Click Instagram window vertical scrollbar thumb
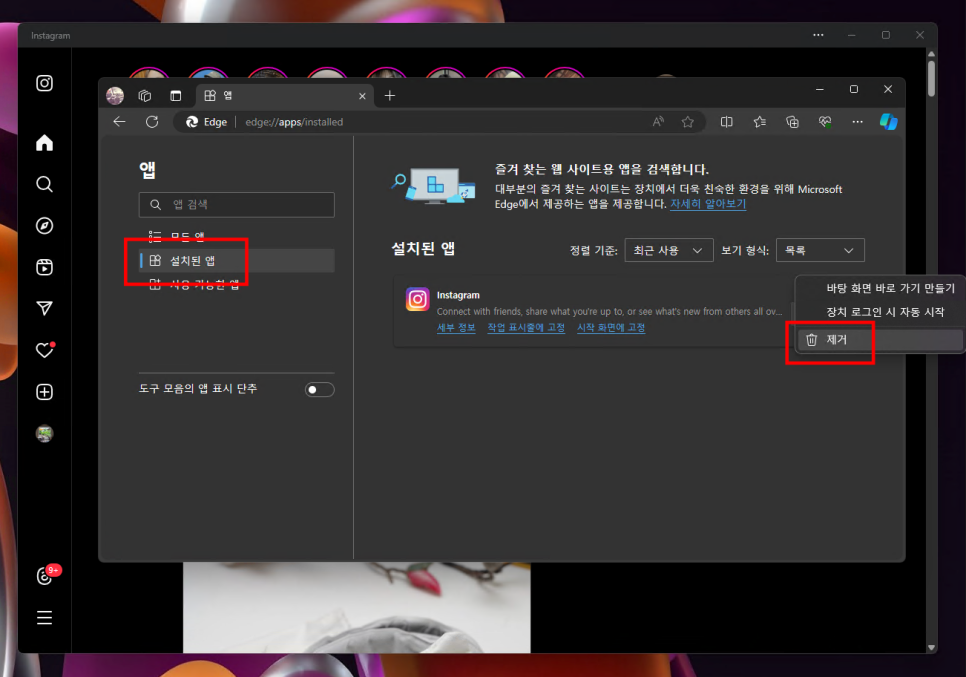The height and width of the screenshot is (677, 966). click(931, 78)
